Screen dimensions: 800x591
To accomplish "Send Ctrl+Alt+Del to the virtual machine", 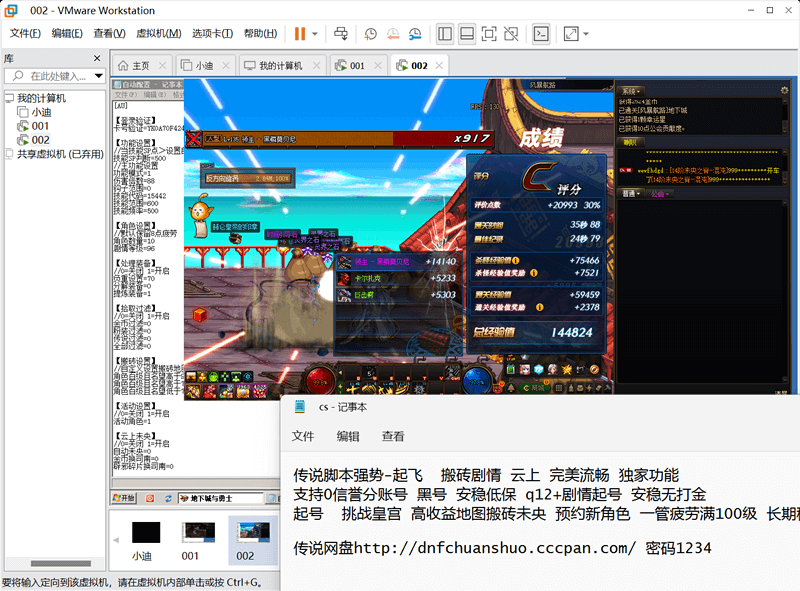I will pos(341,34).
